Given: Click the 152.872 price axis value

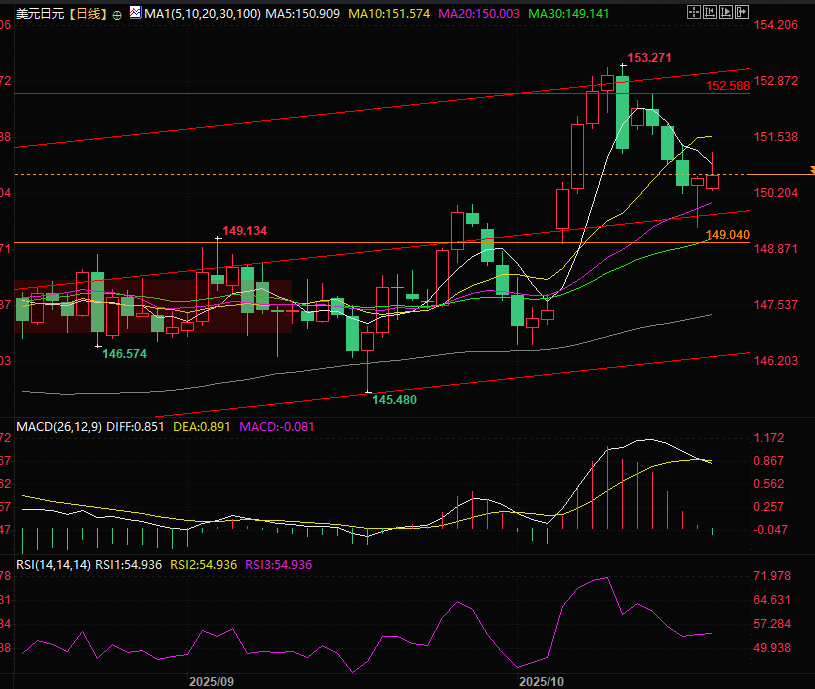Looking at the screenshot, I should pos(775,81).
